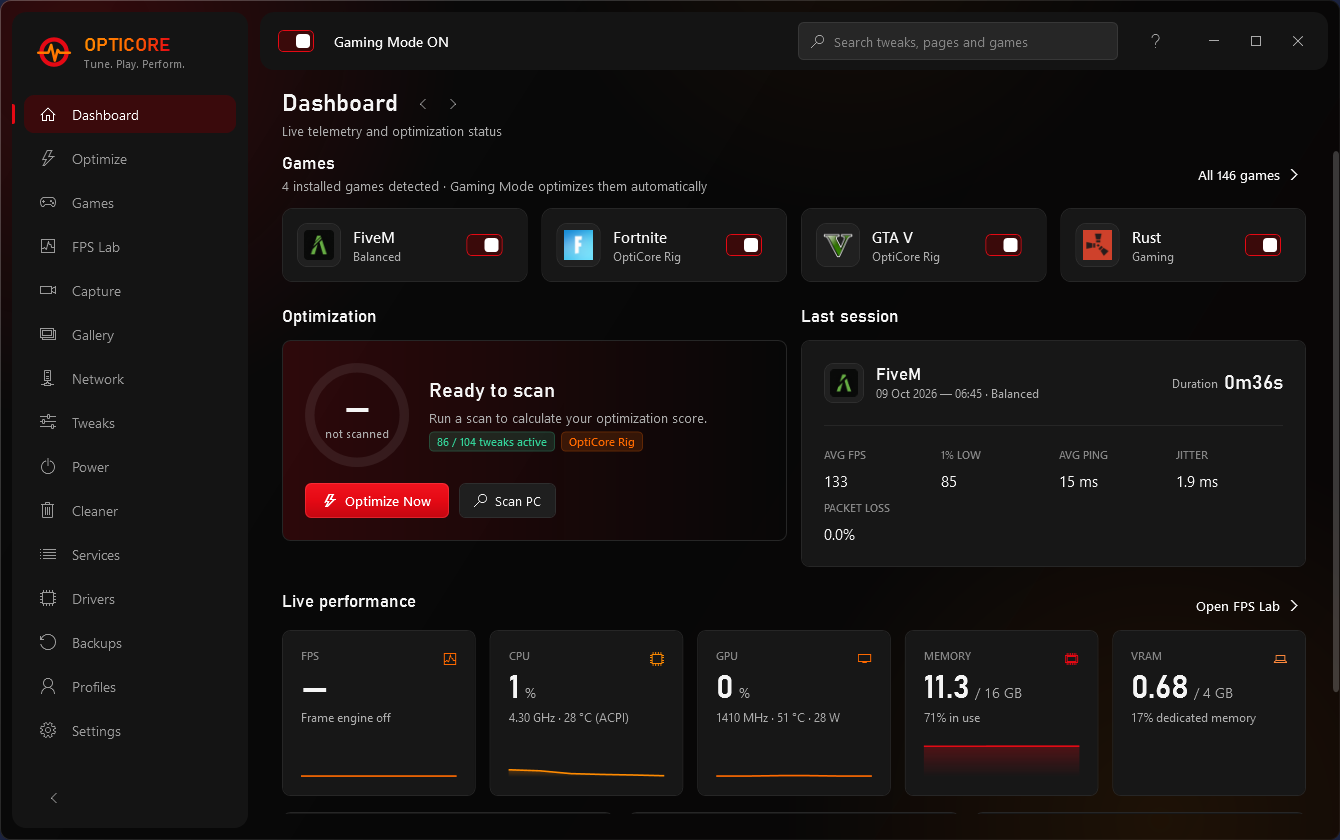The width and height of the screenshot is (1340, 840).
Task: Click the OptiCore Rig profile badge under Ready to scan
Action: pyautogui.click(x=602, y=442)
